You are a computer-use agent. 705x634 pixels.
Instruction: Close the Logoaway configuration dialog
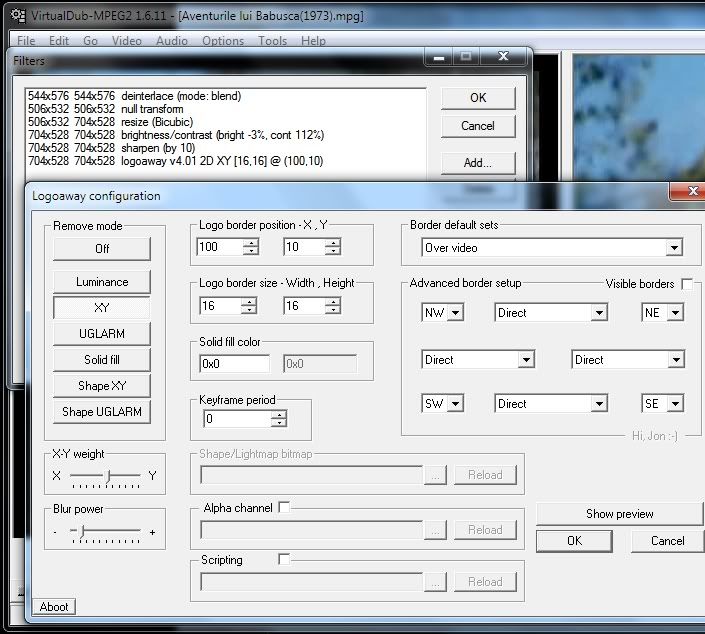[x=690, y=190]
